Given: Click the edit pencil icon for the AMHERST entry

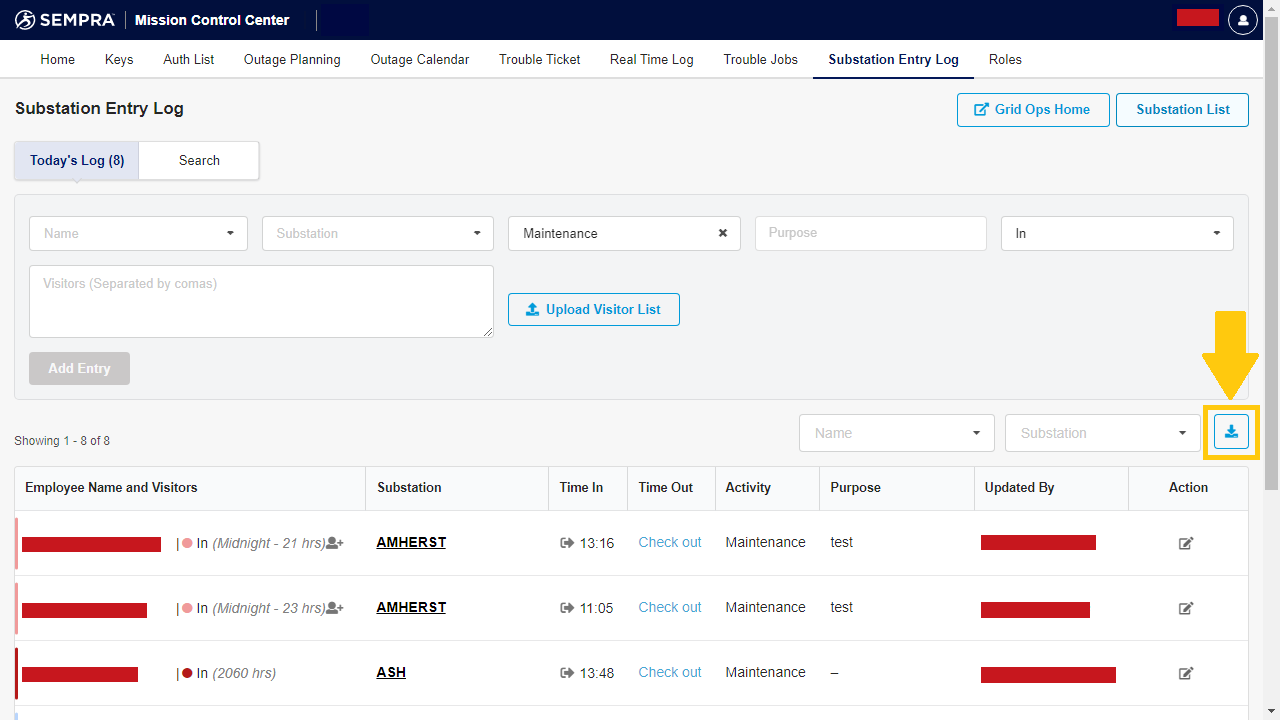Looking at the screenshot, I should click(1186, 543).
